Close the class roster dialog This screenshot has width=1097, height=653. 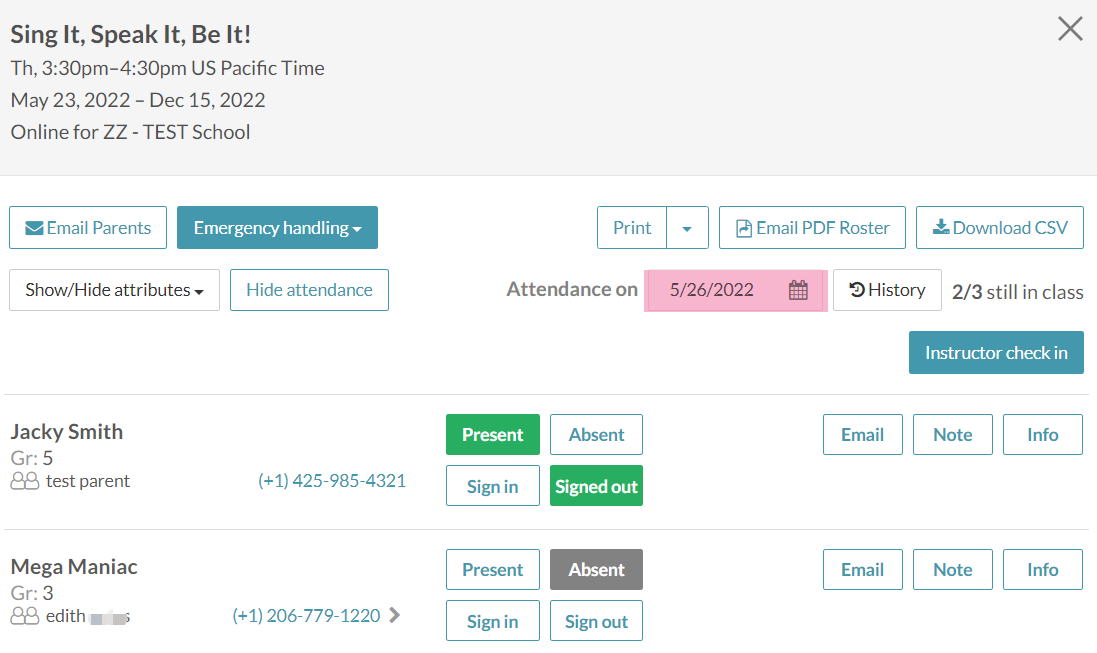tap(1070, 30)
